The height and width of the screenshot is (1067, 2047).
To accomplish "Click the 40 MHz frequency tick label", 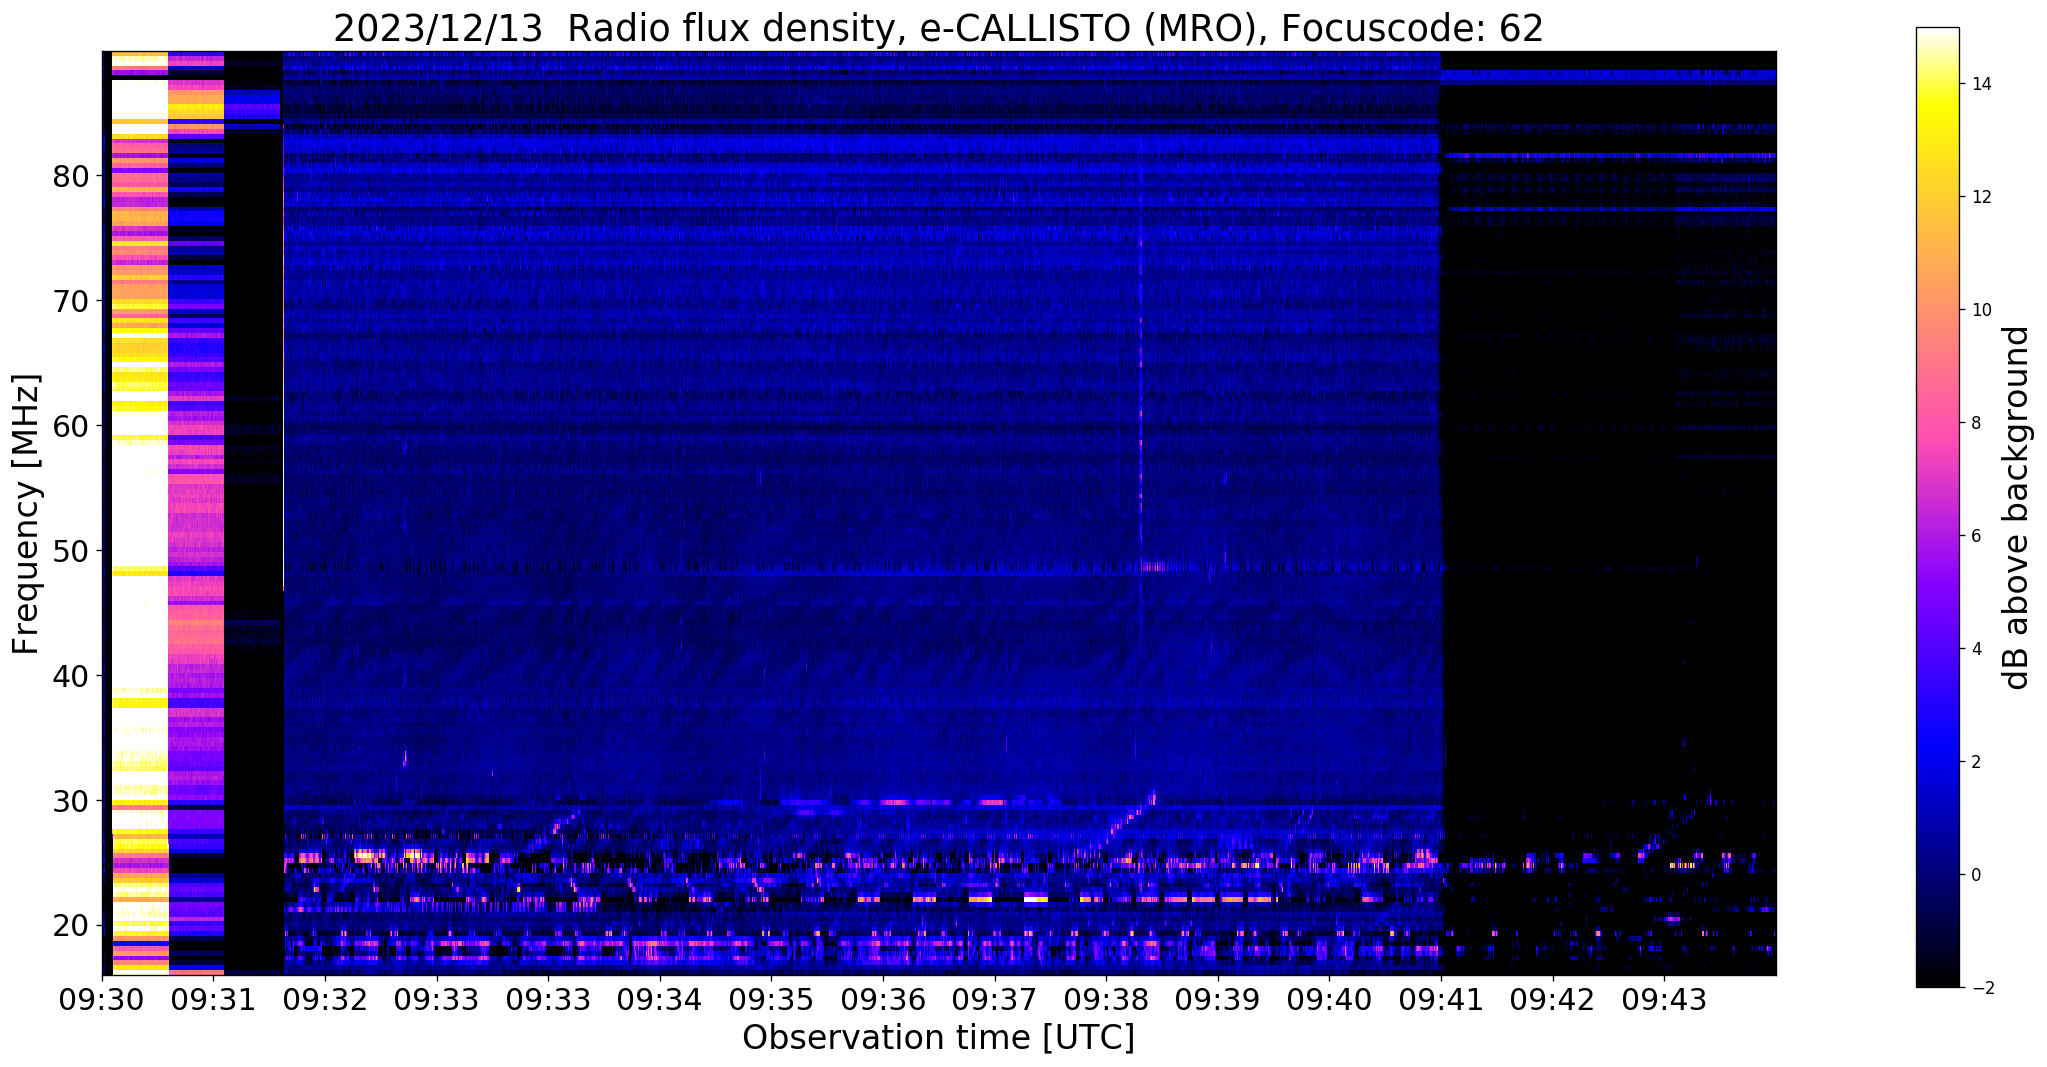I will (x=71, y=676).
